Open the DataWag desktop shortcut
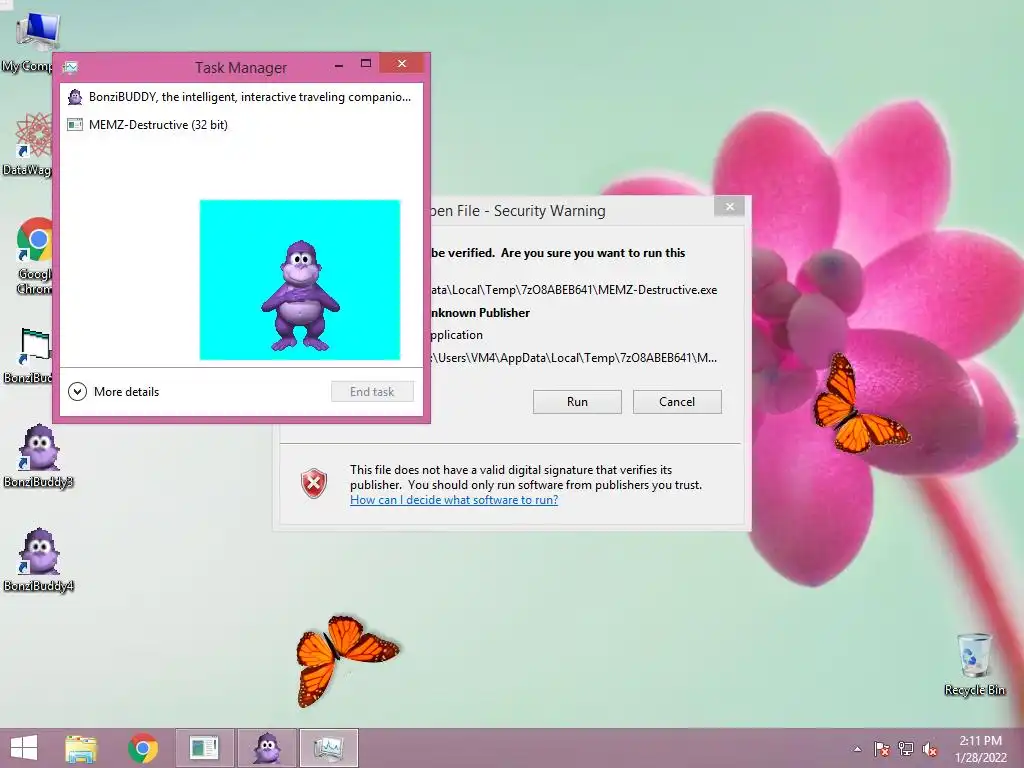 [x=29, y=144]
